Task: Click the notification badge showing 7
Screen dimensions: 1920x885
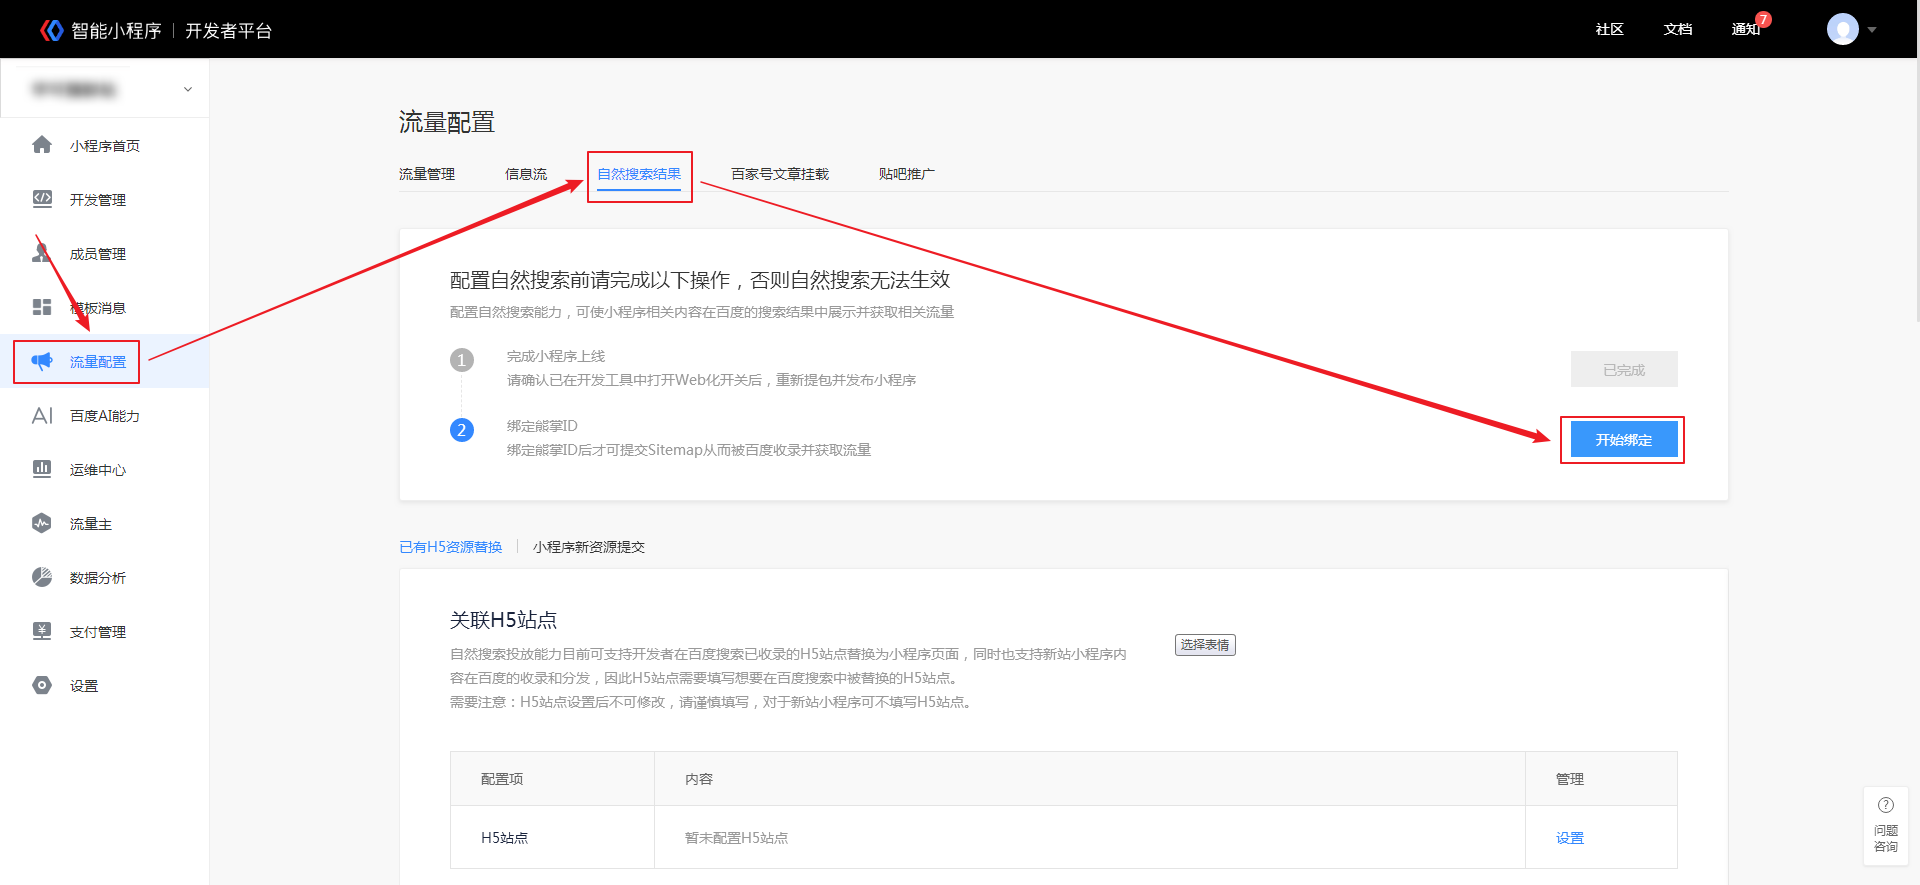Action: click(x=1763, y=20)
